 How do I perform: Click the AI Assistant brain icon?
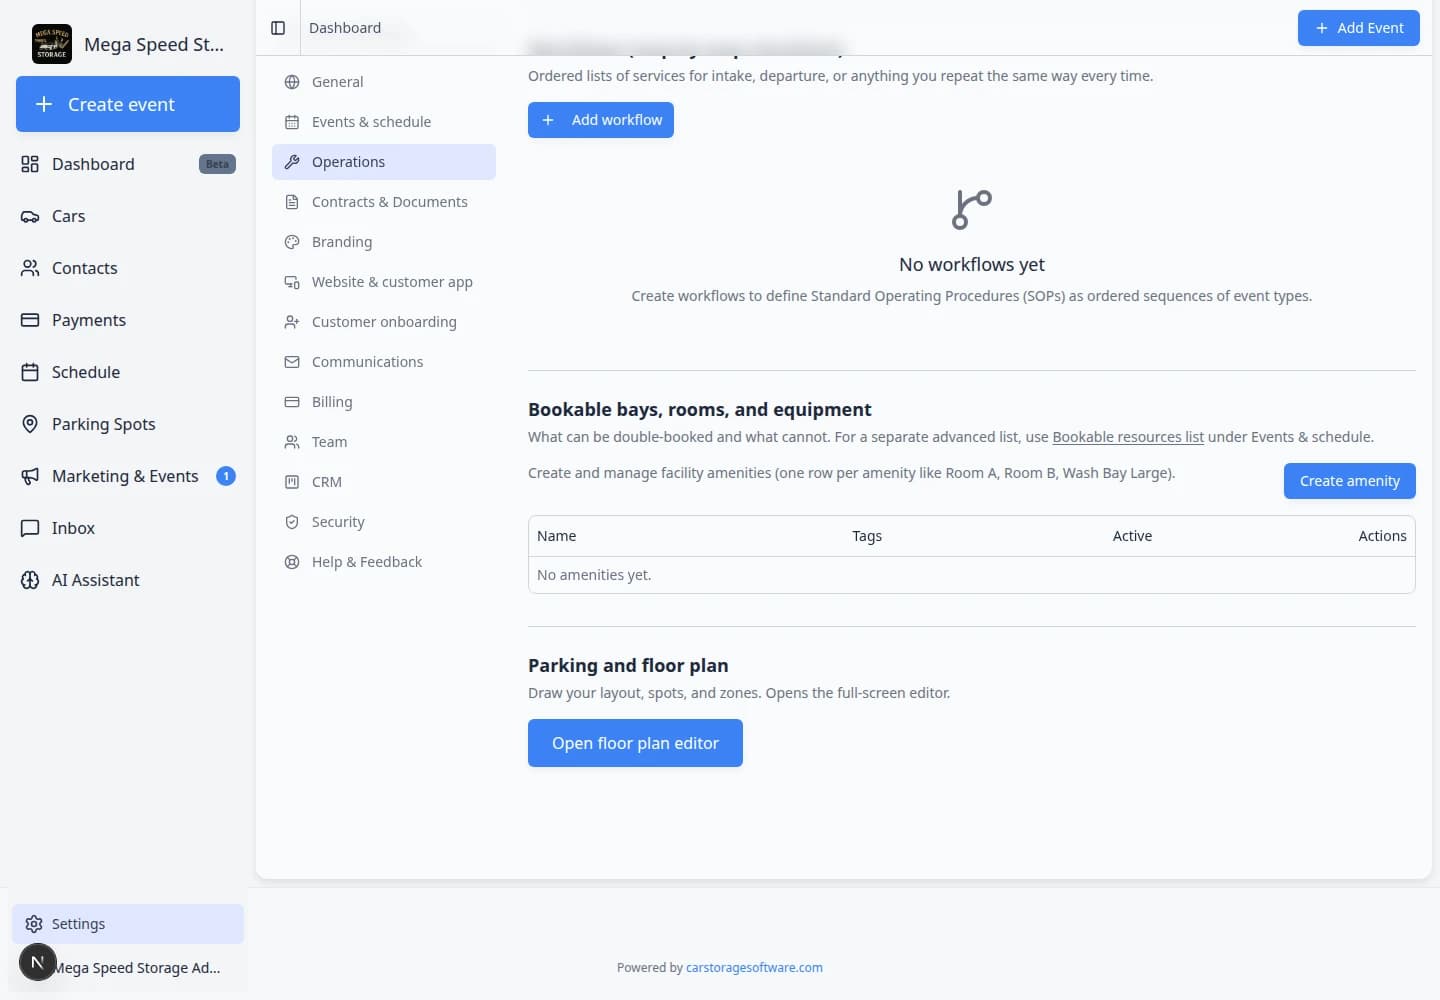pyautogui.click(x=30, y=580)
